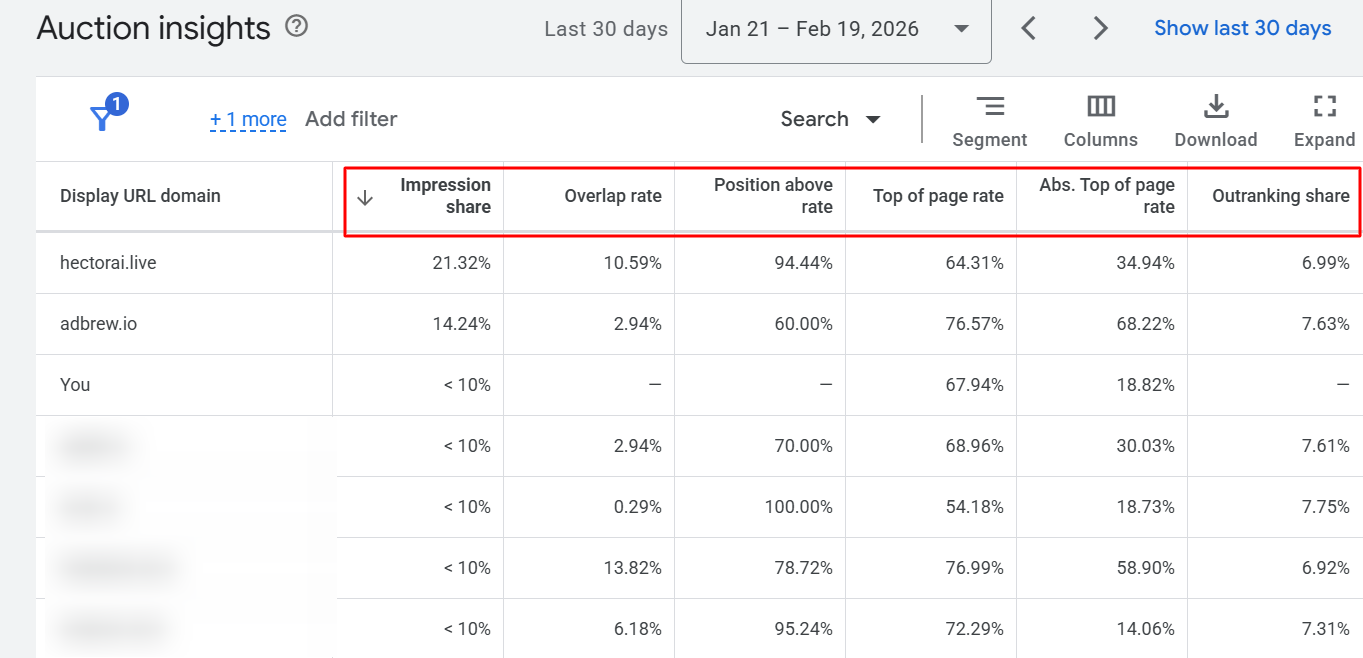Sort by Overlap rate column
Screen dimensions: 1363x658
[x=612, y=196]
